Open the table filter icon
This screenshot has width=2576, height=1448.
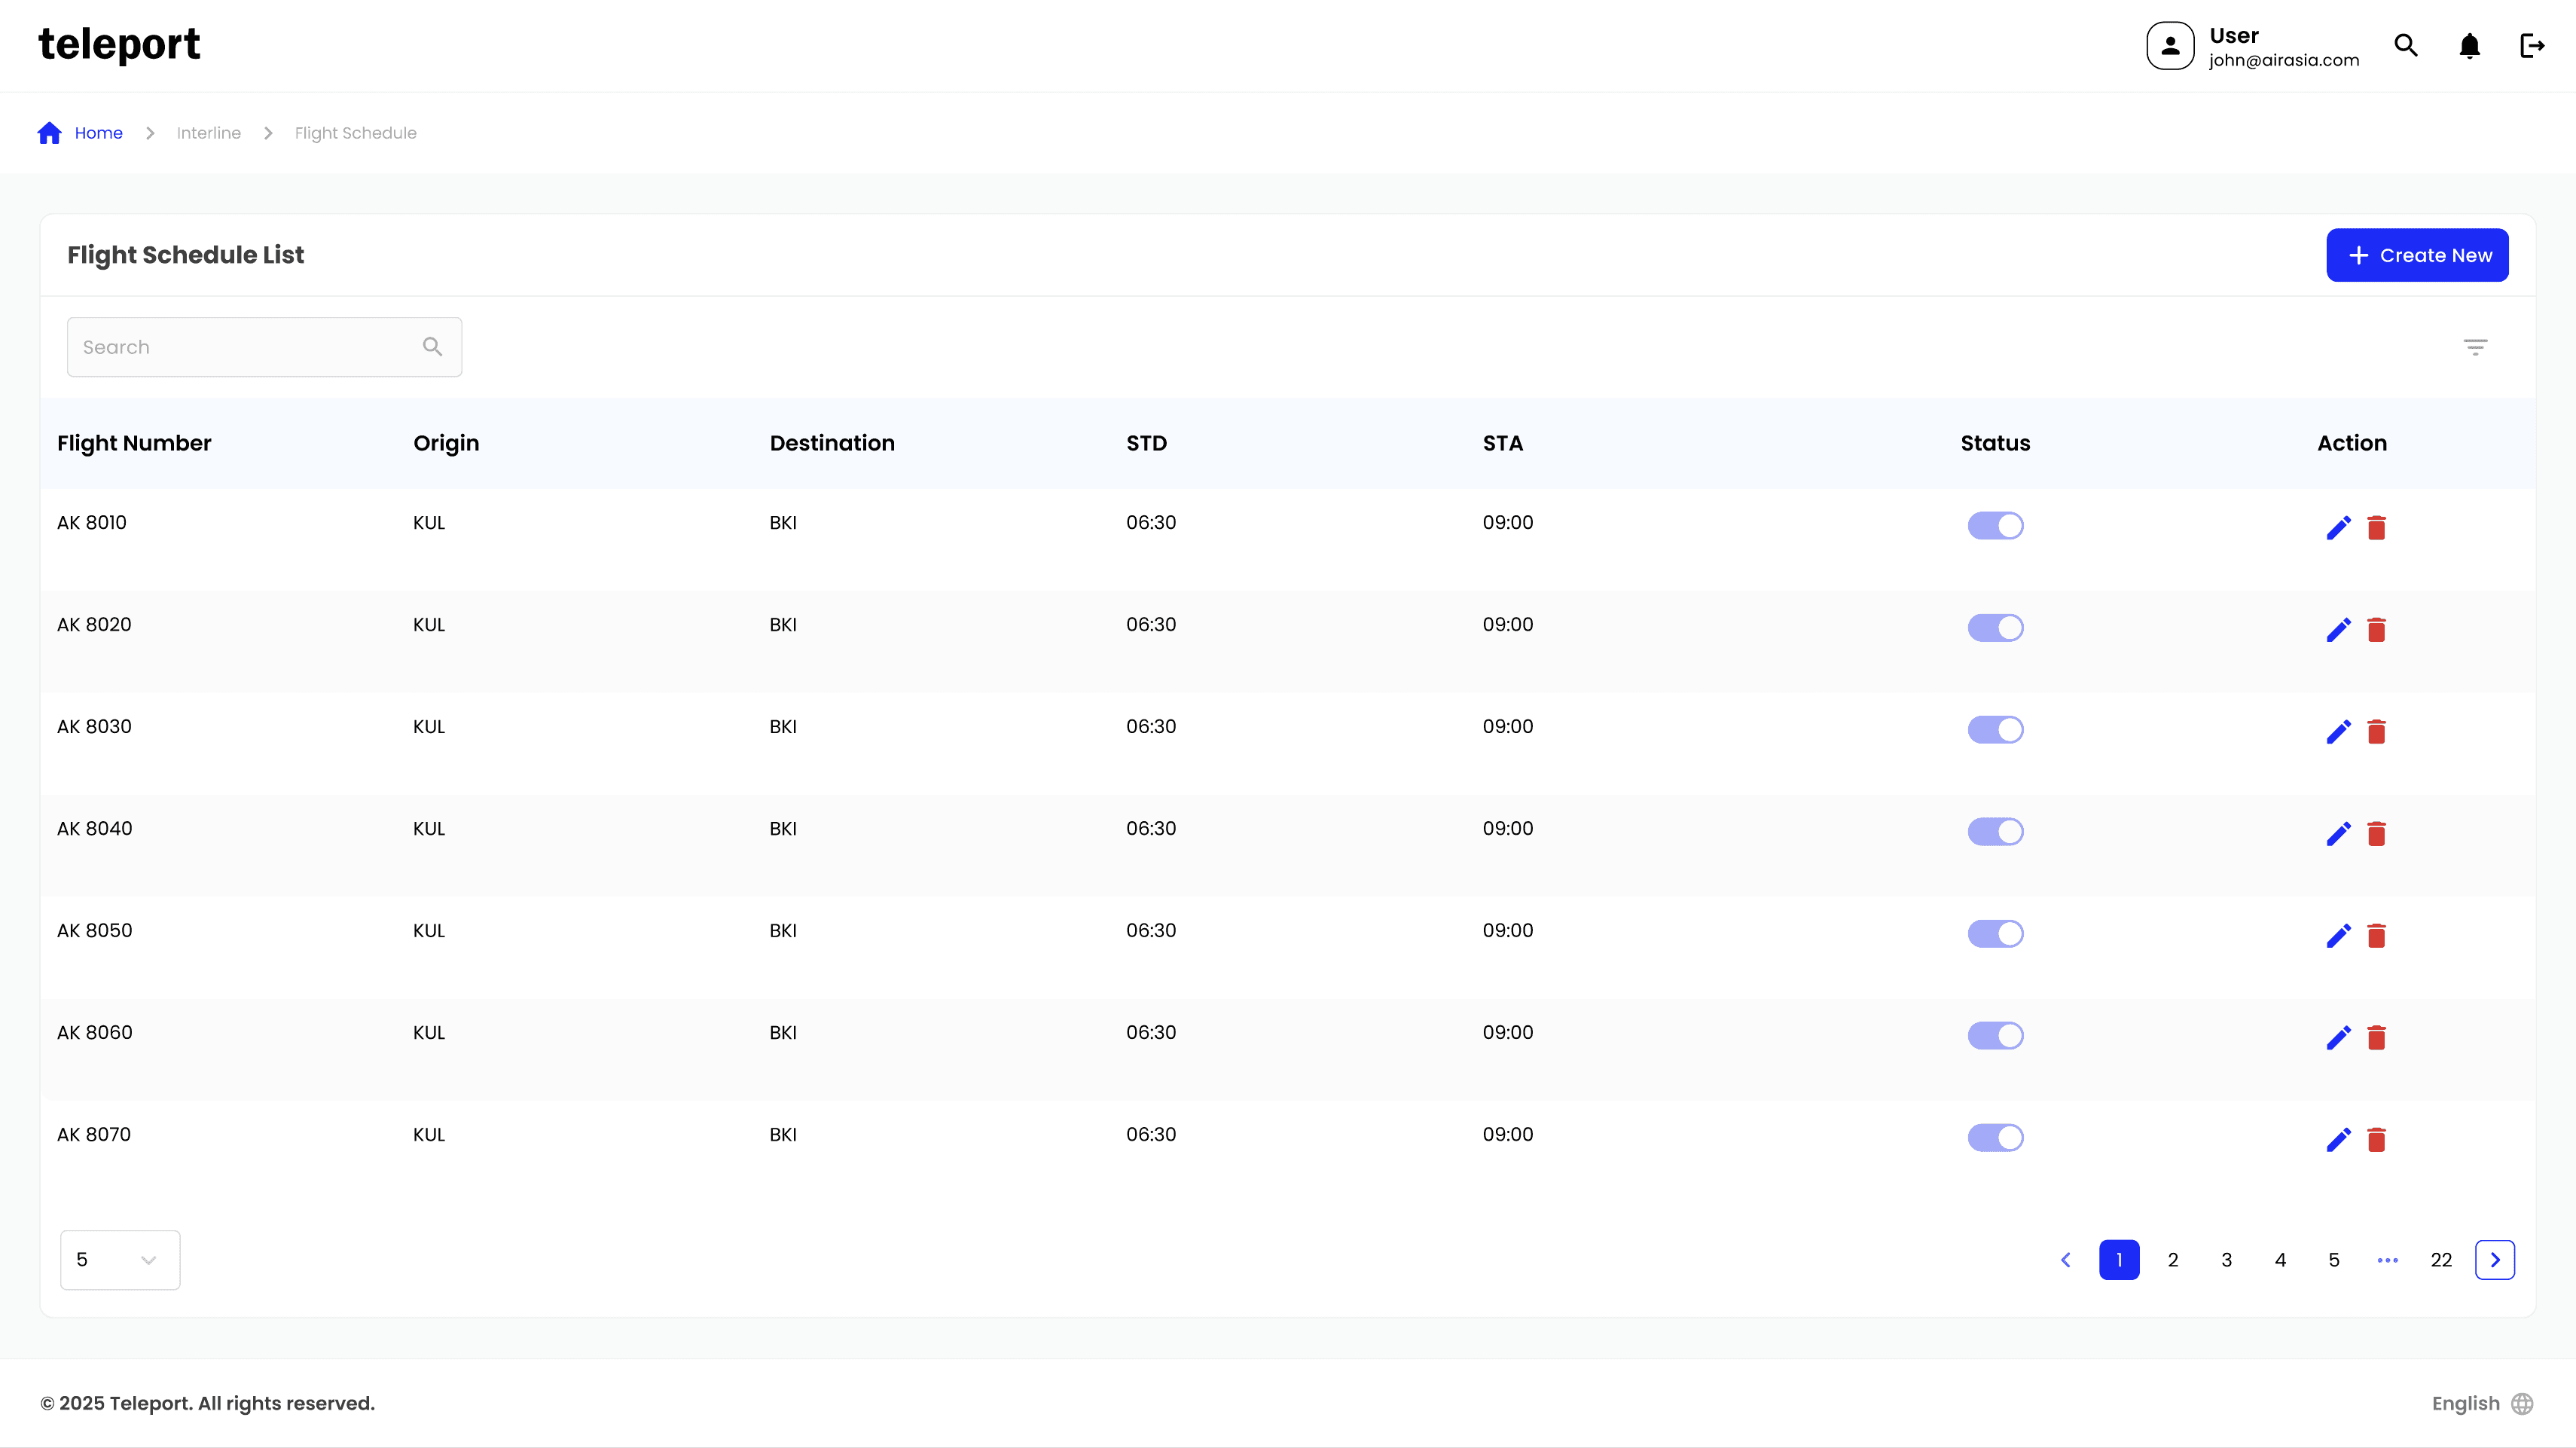tap(2475, 347)
